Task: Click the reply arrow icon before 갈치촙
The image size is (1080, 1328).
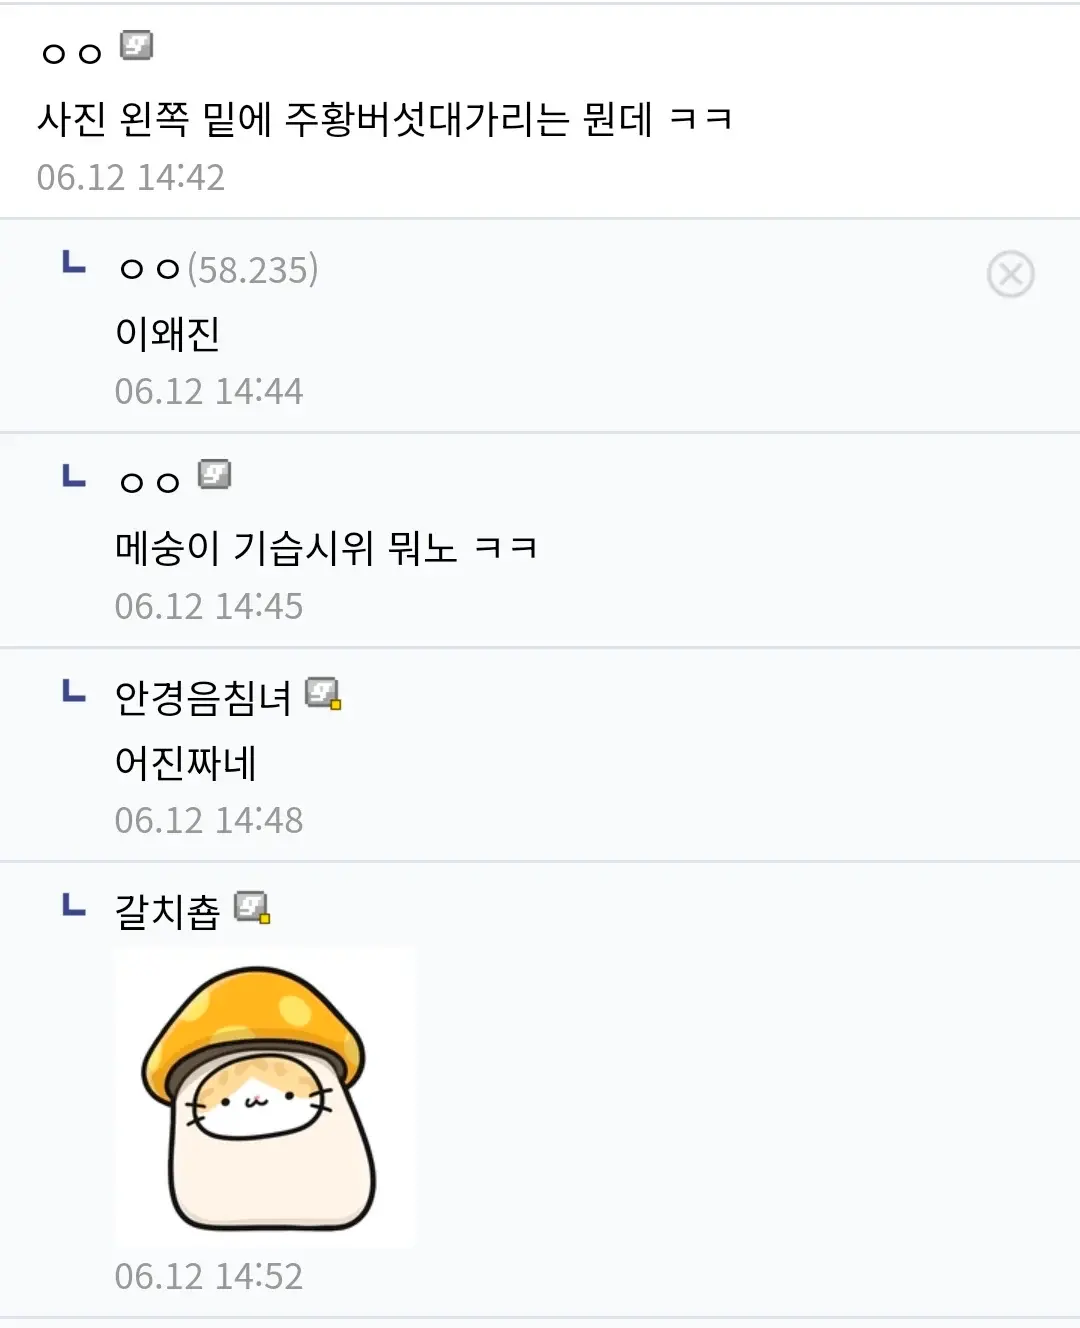Action: (74, 905)
